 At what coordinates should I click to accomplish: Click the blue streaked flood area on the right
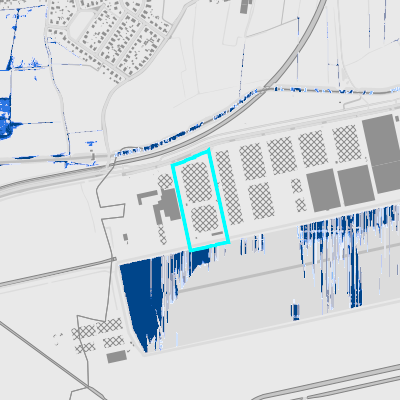(x=347, y=253)
